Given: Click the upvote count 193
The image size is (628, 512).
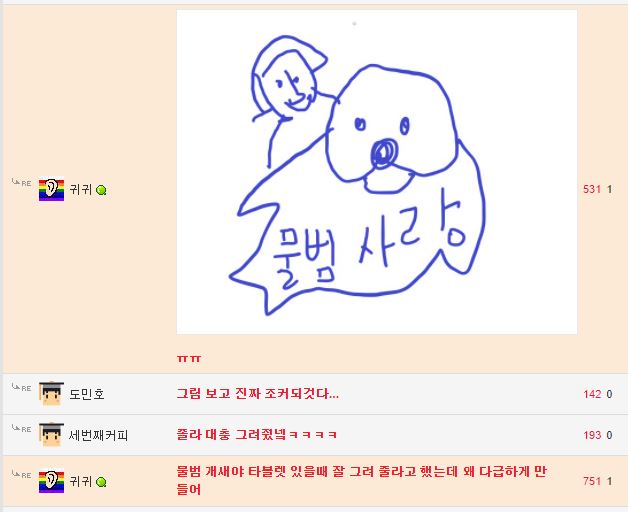Looking at the screenshot, I should coord(592,435).
